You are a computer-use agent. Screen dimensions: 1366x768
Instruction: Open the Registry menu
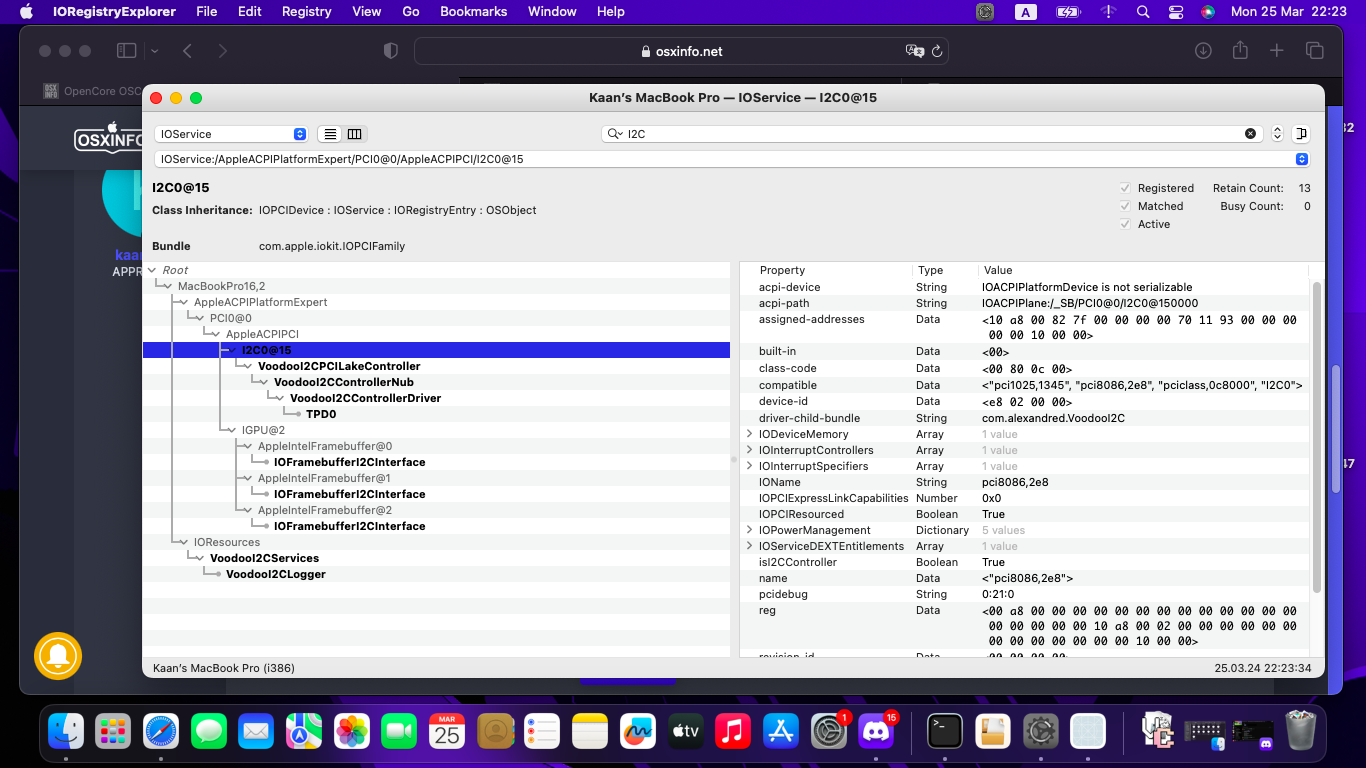(306, 12)
